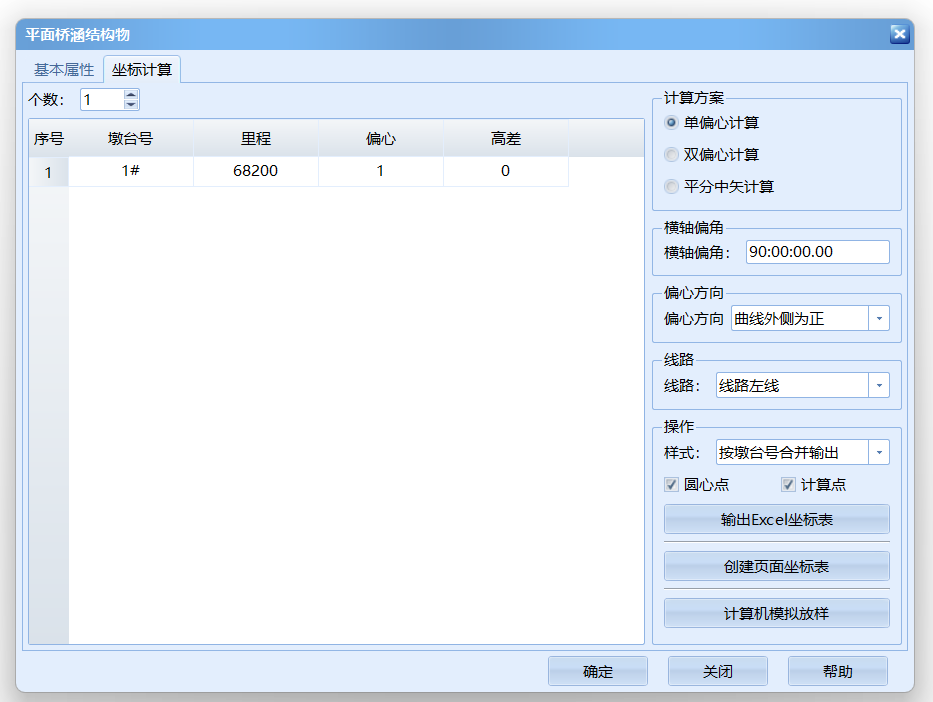This screenshot has height=702, width=933.
Task: Increase 个数 with spinner up arrow
Action: pos(131,95)
